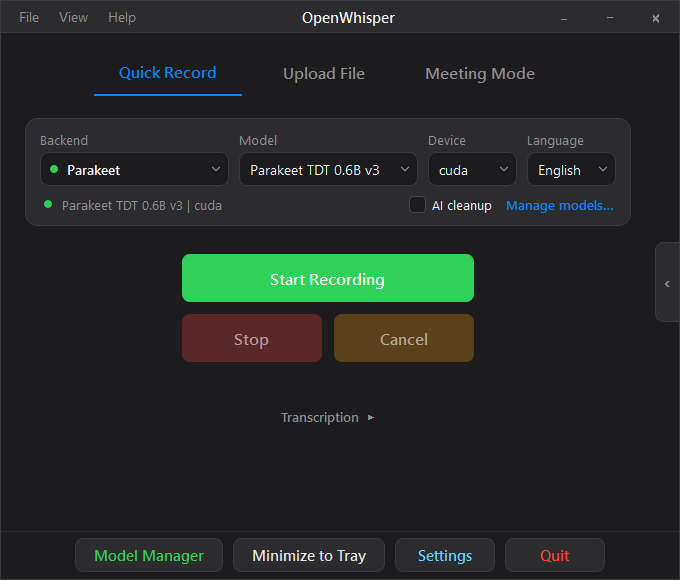Click Minimize to Tray button

tap(309, 555)
